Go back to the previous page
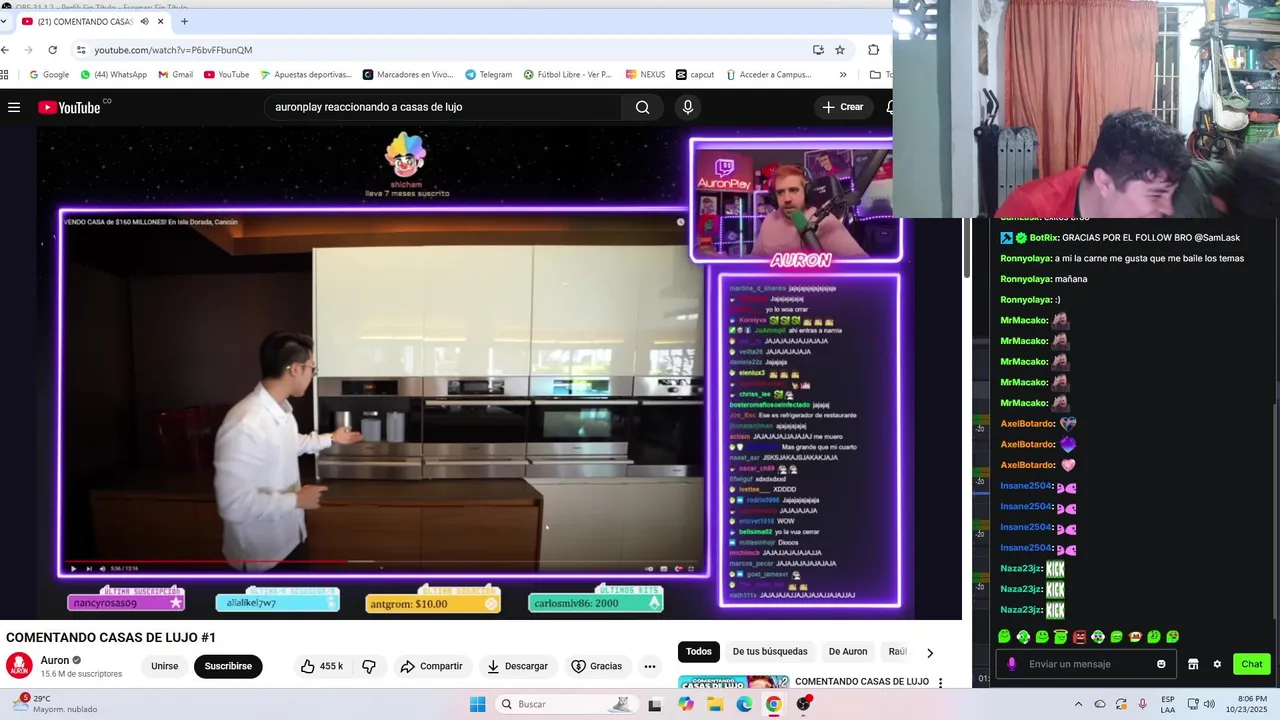The image size is (1280, 720). point(6,50)
